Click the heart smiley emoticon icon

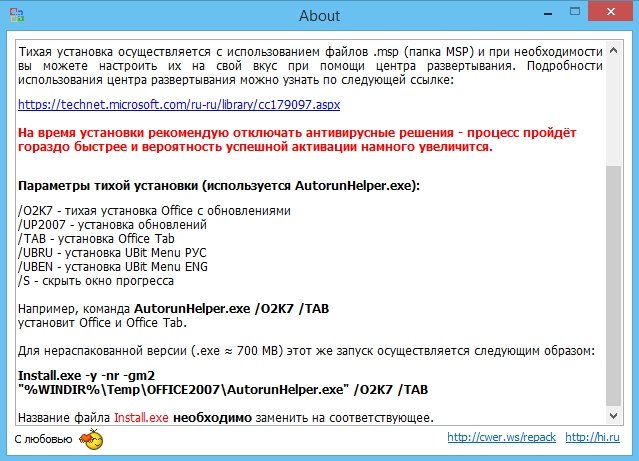pyautogui.click(x=92, y=439)
